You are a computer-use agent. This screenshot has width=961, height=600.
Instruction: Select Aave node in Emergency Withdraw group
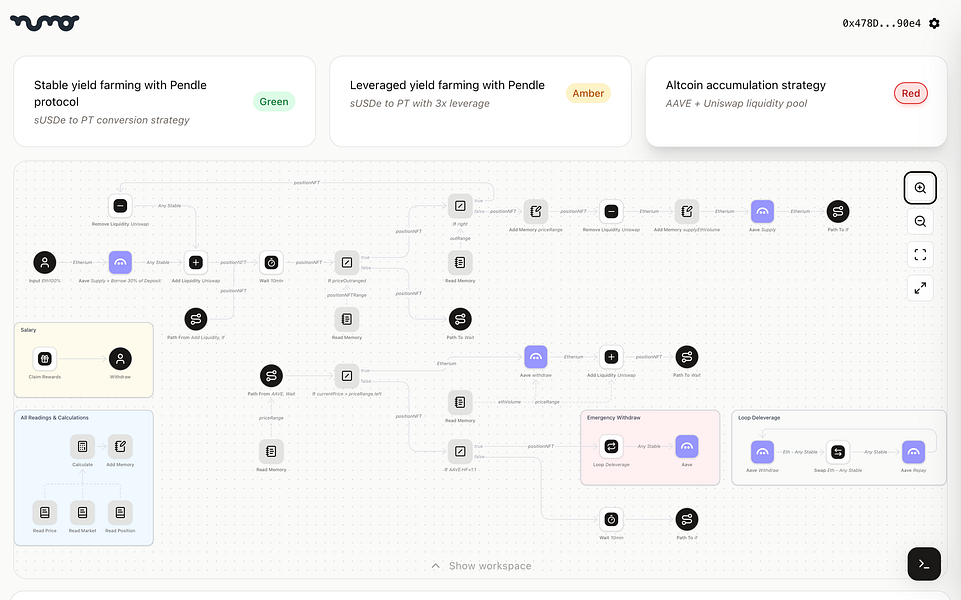tap(686, 446)
